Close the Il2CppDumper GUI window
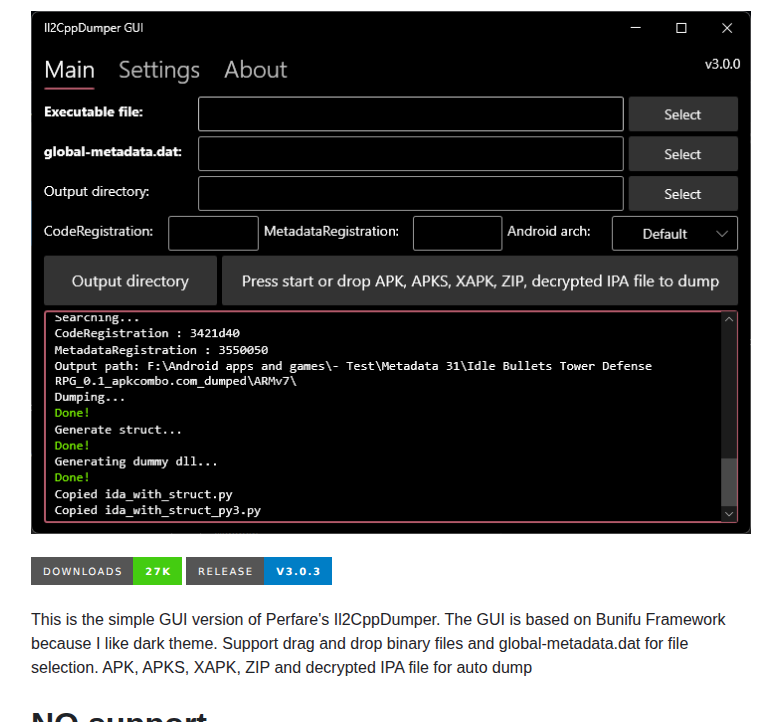 (x=727, y=28)
